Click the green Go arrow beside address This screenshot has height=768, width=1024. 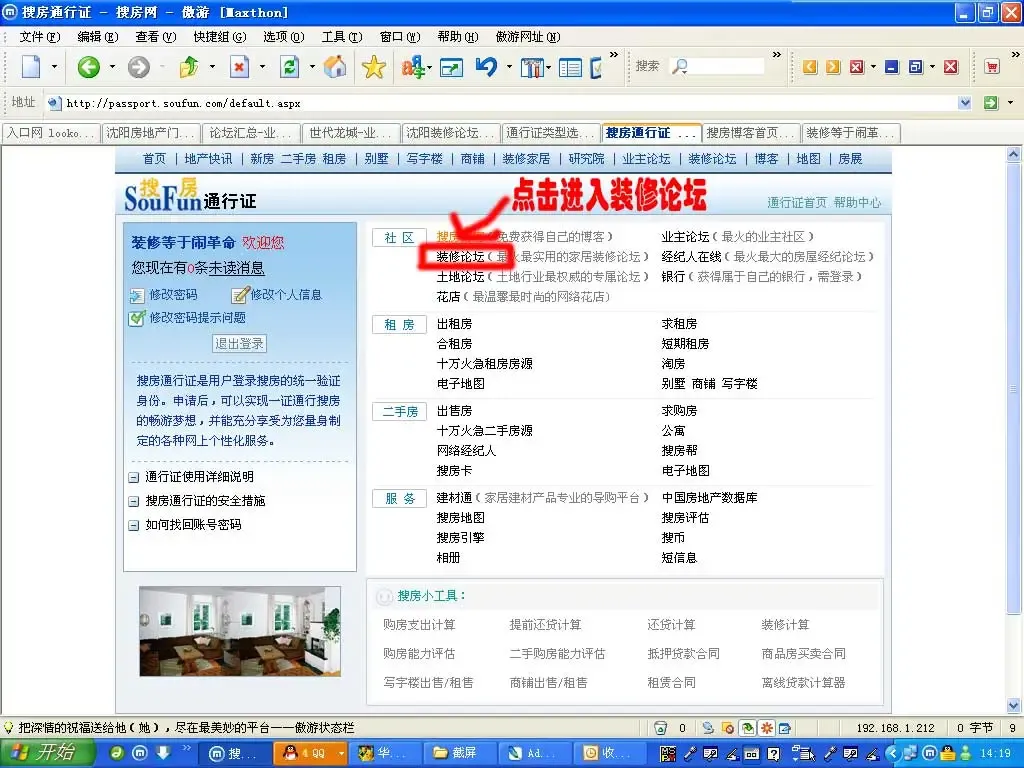991,103
